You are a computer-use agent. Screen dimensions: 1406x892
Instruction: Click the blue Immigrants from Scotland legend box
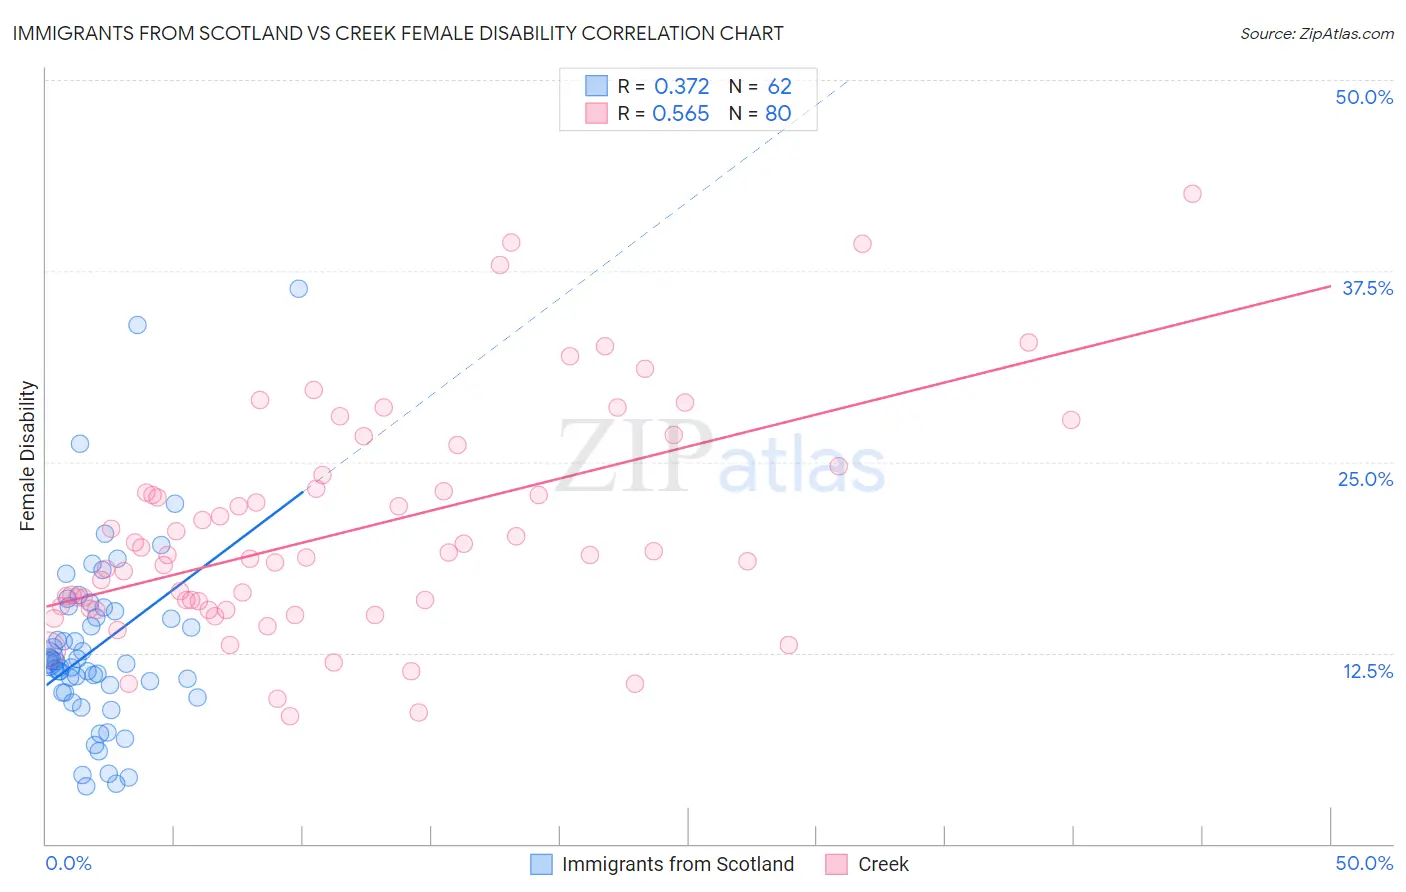(541, 864)
